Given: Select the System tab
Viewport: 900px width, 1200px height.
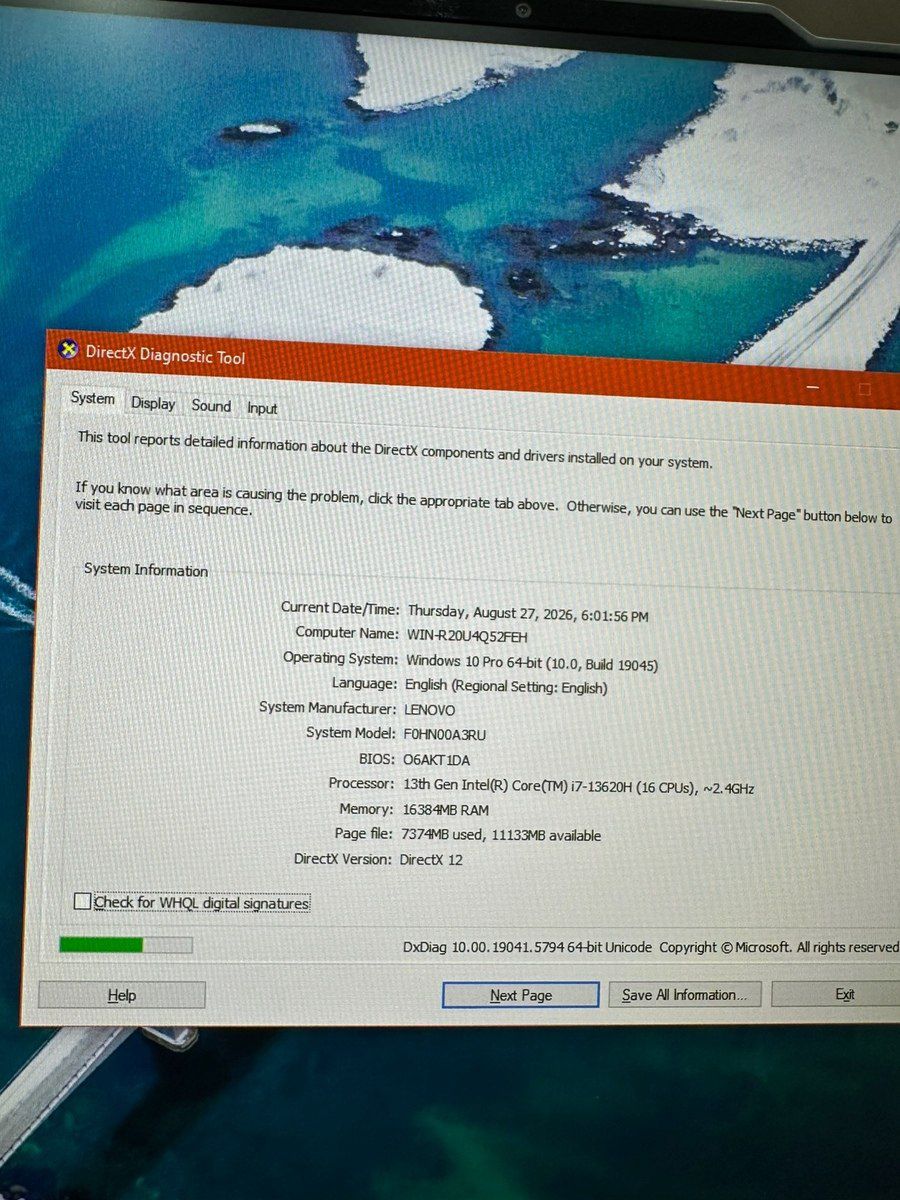Looking at the screenshot, I should tap(93, 398).
